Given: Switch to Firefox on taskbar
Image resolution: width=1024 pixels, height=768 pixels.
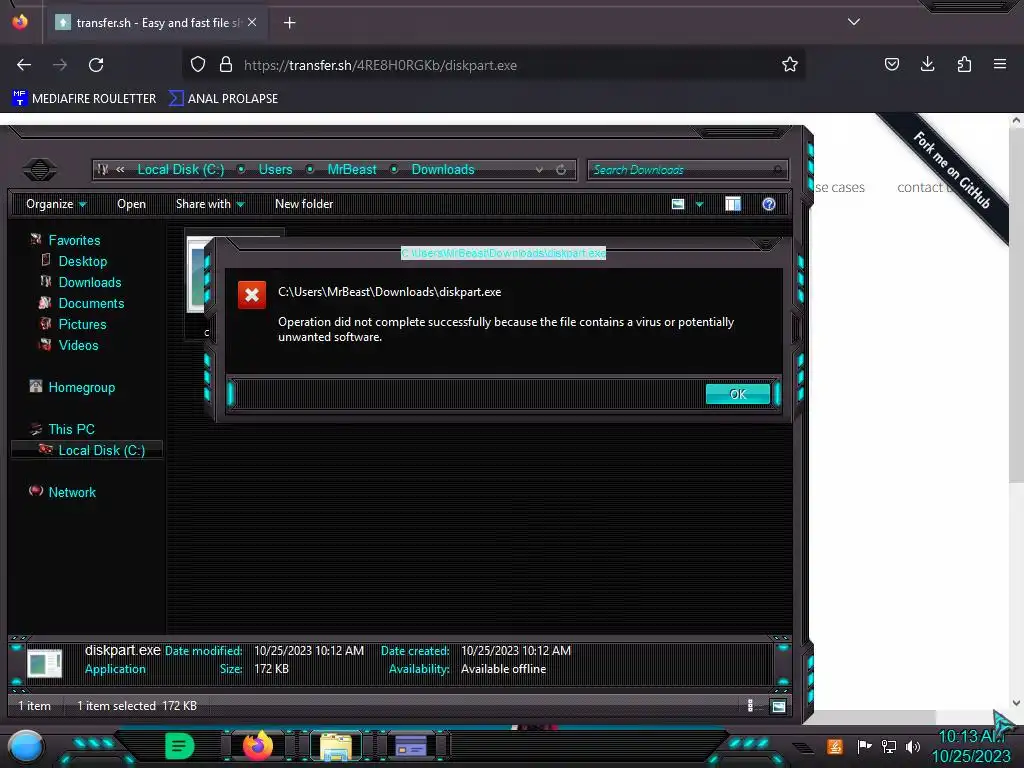Looking at the screenshot, I should click(x=258, y=745).
